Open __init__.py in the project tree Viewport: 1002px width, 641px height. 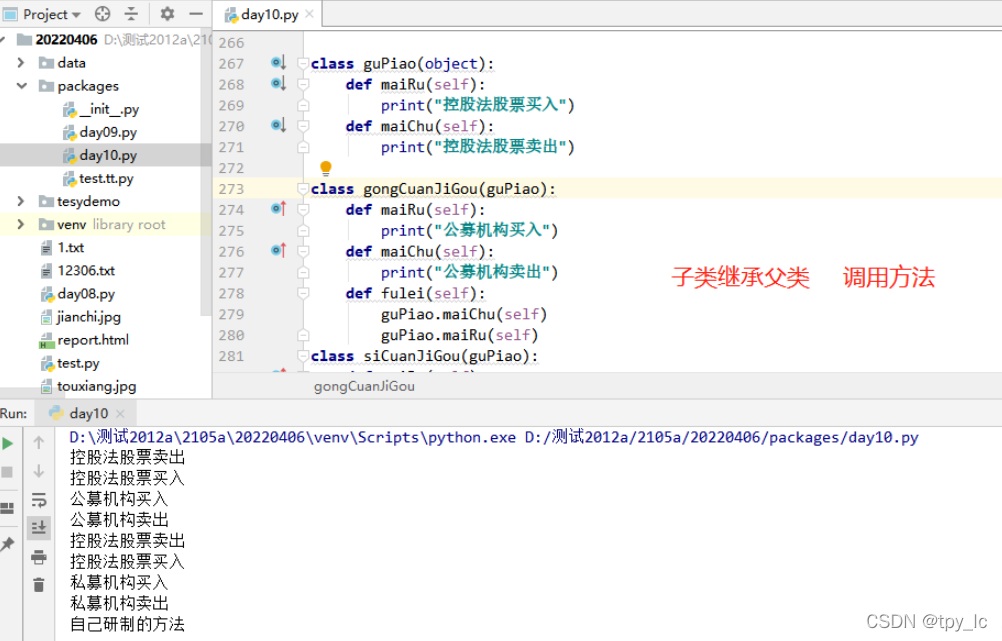(109, 109)
